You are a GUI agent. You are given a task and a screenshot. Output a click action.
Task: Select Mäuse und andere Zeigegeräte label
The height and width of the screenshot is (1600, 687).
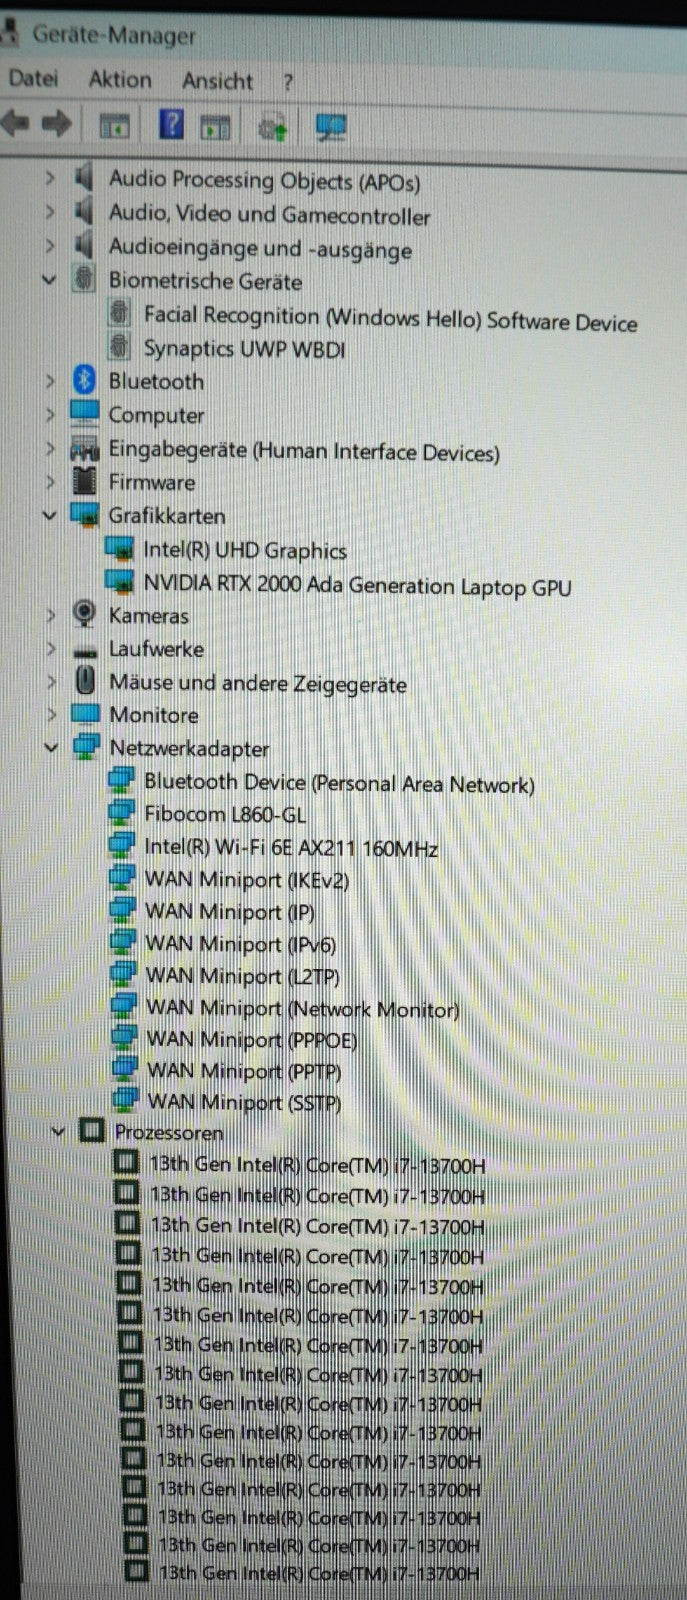[x=257, y=683]
